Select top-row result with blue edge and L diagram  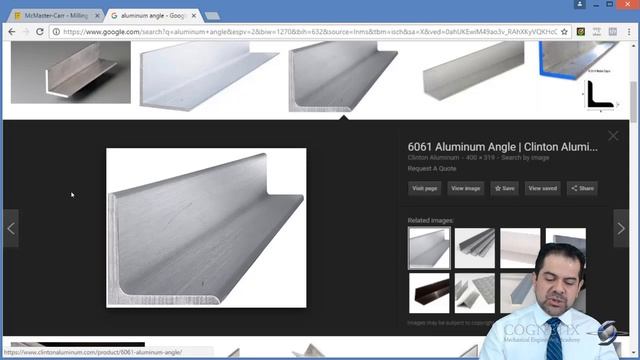[x=580, y=76]
